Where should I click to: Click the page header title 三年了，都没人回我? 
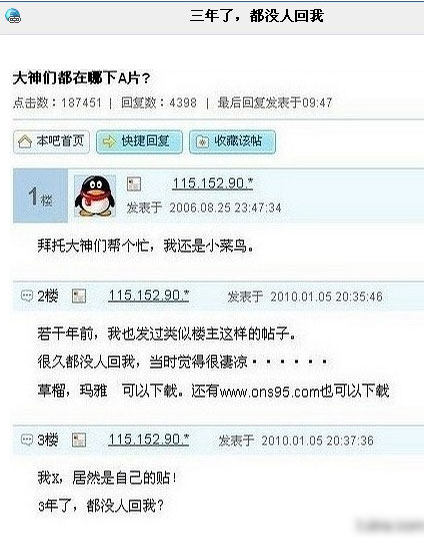pyautogui.click(x=257, y=16)
